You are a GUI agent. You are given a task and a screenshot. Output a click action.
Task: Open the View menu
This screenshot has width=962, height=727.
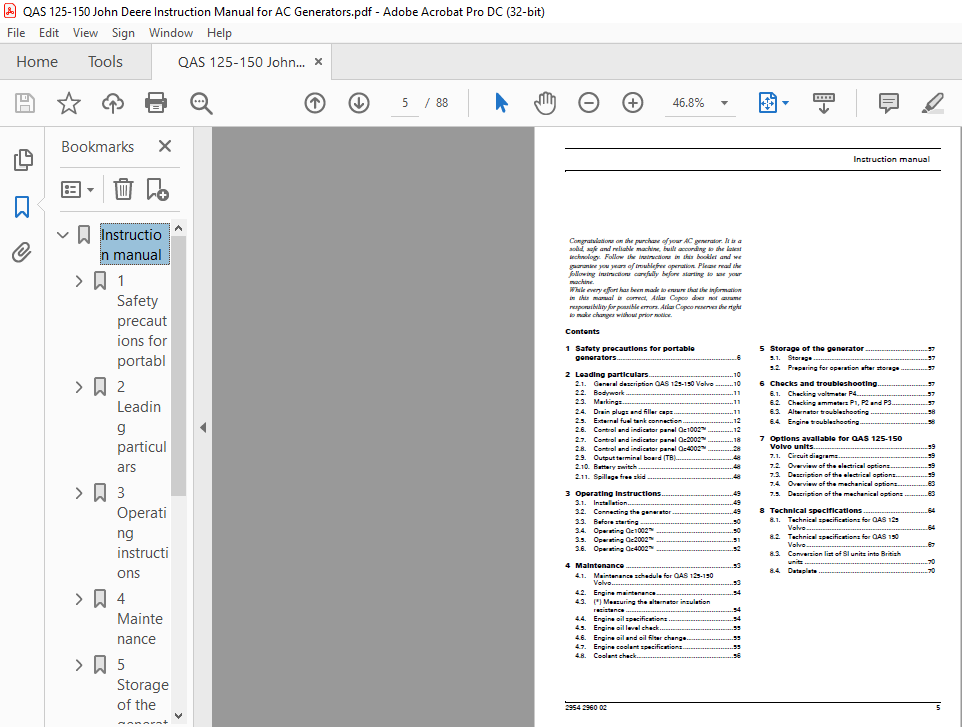point(85,33)
